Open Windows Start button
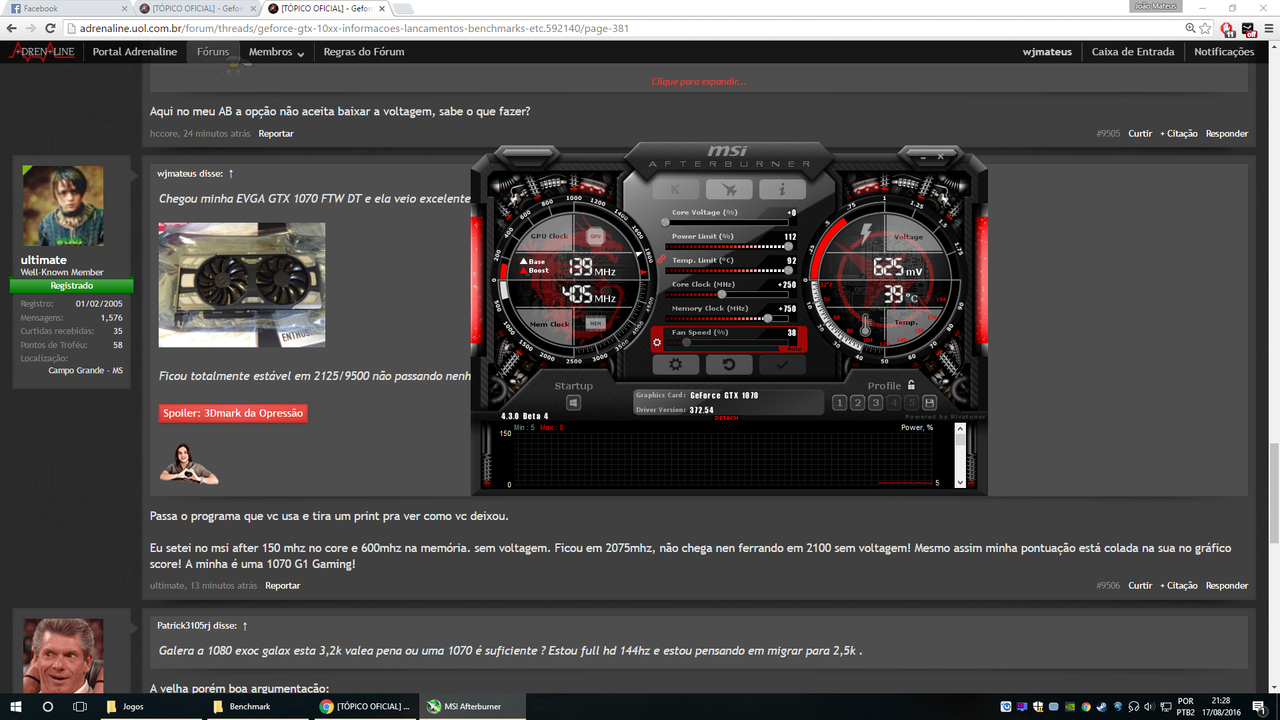Viewport: 1280px width, 720px height. tap(14, 706)
